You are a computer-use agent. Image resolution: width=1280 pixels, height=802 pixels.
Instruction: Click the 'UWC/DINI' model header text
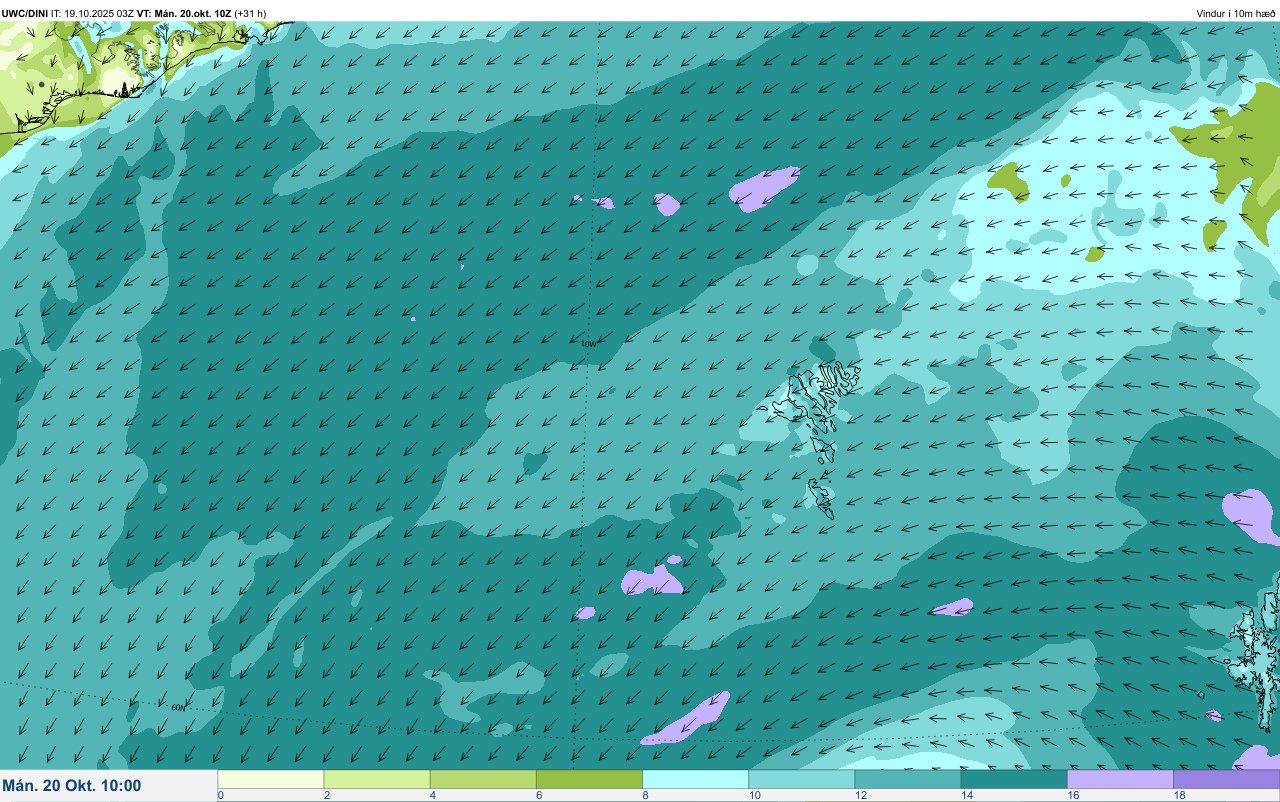pyautogui.click(x=25, y=13)
